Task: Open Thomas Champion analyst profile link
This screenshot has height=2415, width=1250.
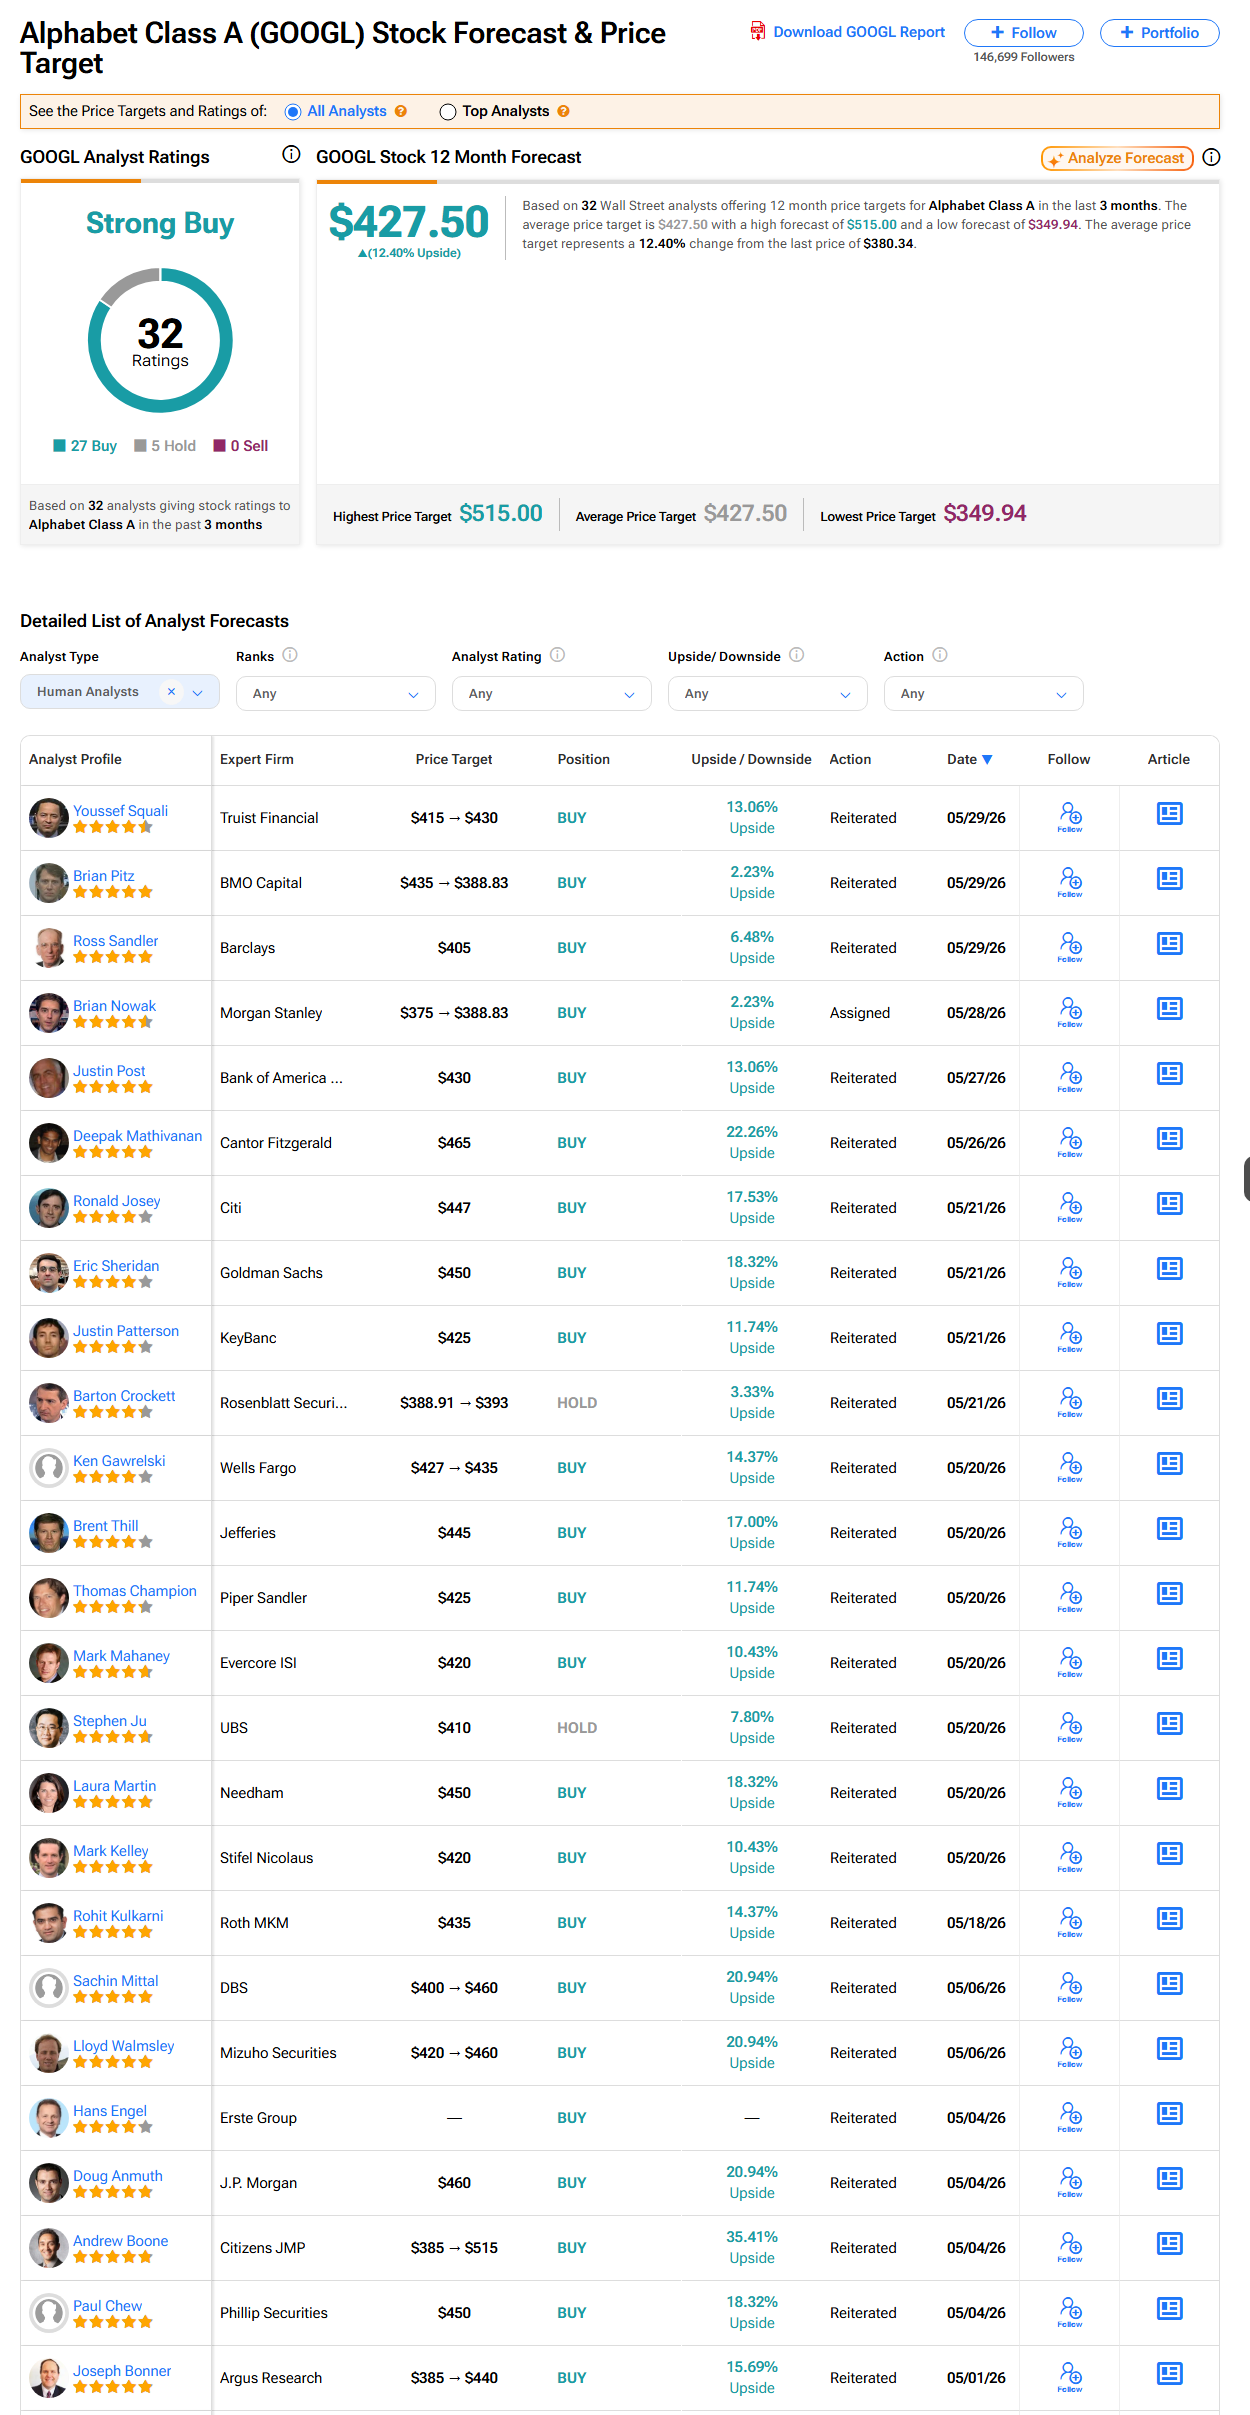Action: [x=135, y=1590]
